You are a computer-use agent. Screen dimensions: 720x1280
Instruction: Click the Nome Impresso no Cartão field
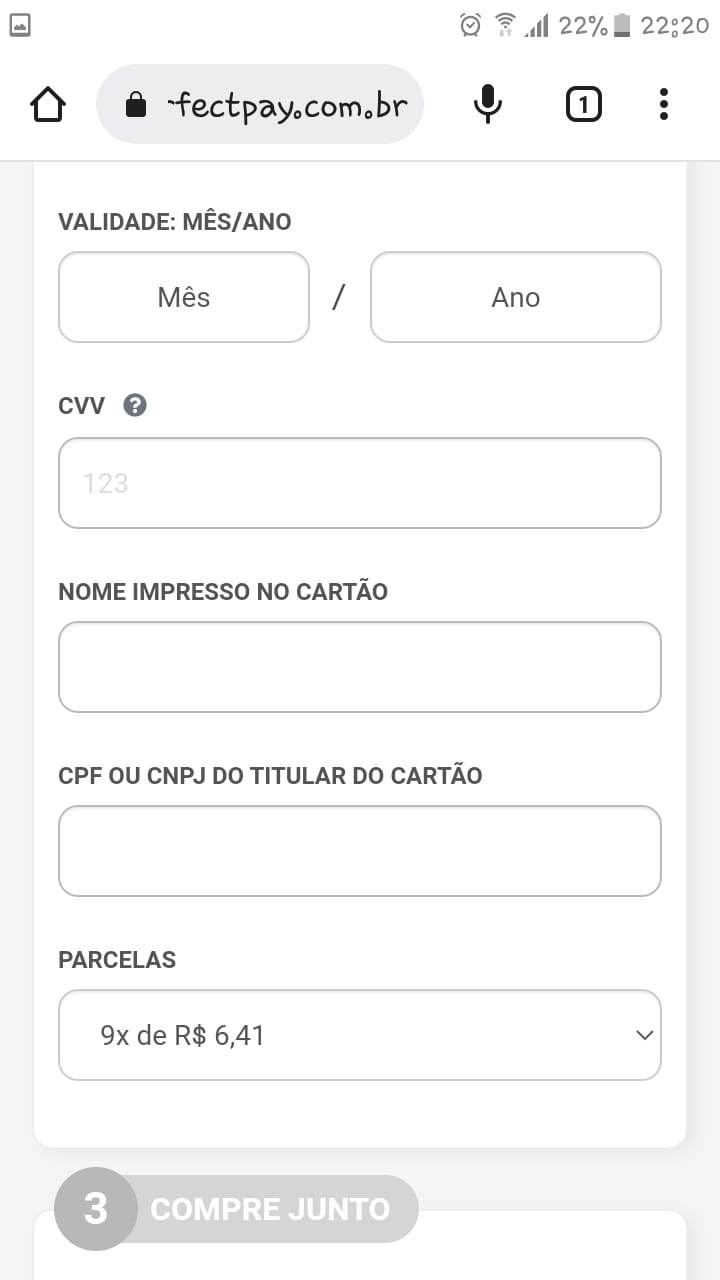[360, 667]
